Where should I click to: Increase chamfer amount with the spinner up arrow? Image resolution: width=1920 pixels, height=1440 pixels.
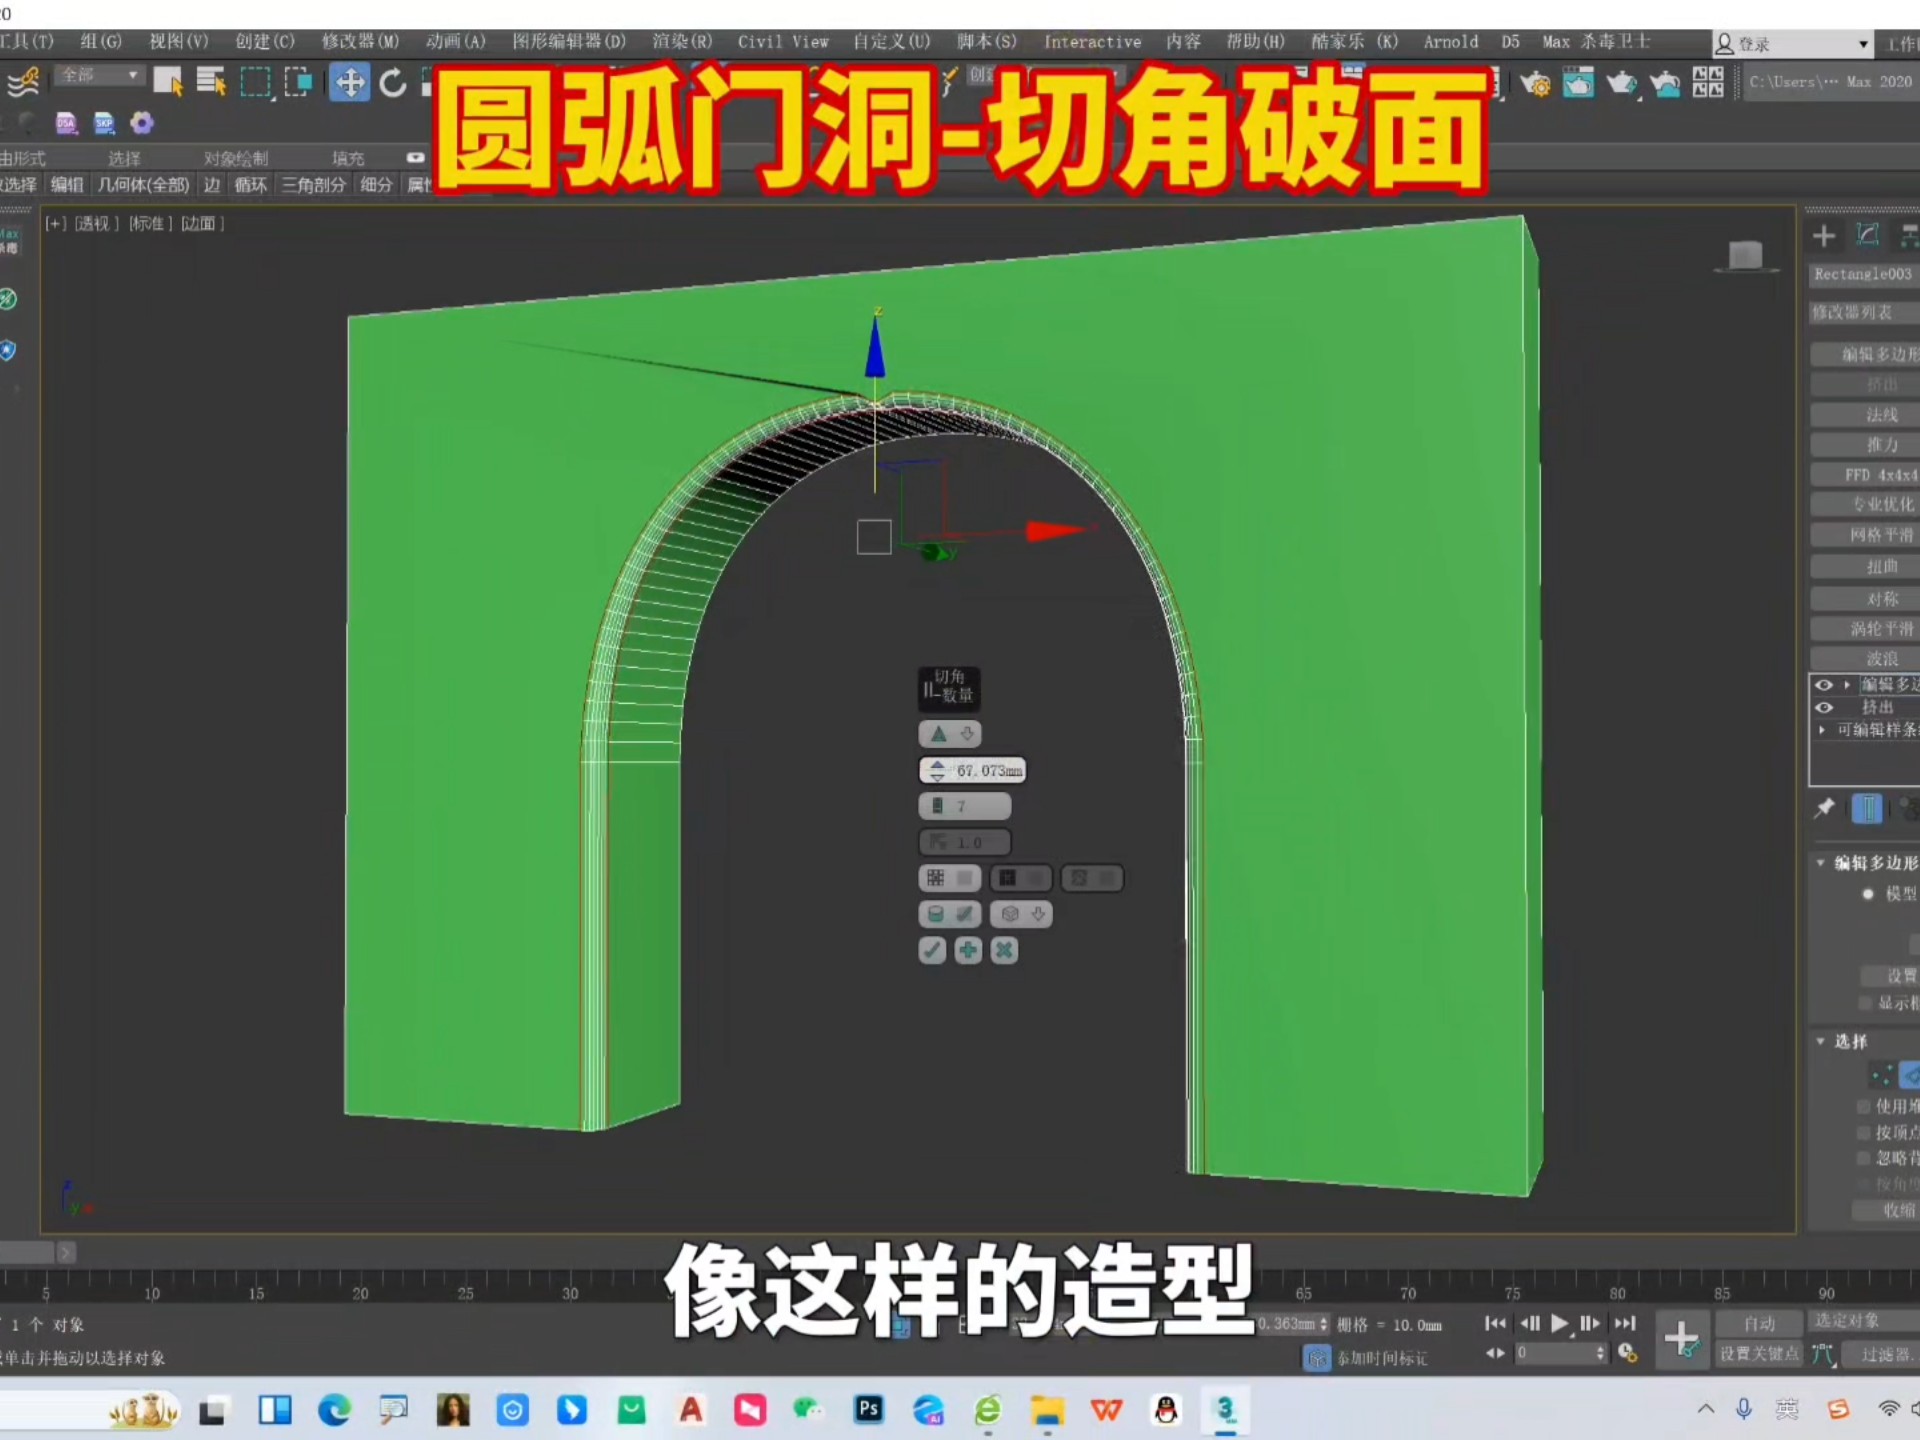pyautogui.click(x=937, y=765)
